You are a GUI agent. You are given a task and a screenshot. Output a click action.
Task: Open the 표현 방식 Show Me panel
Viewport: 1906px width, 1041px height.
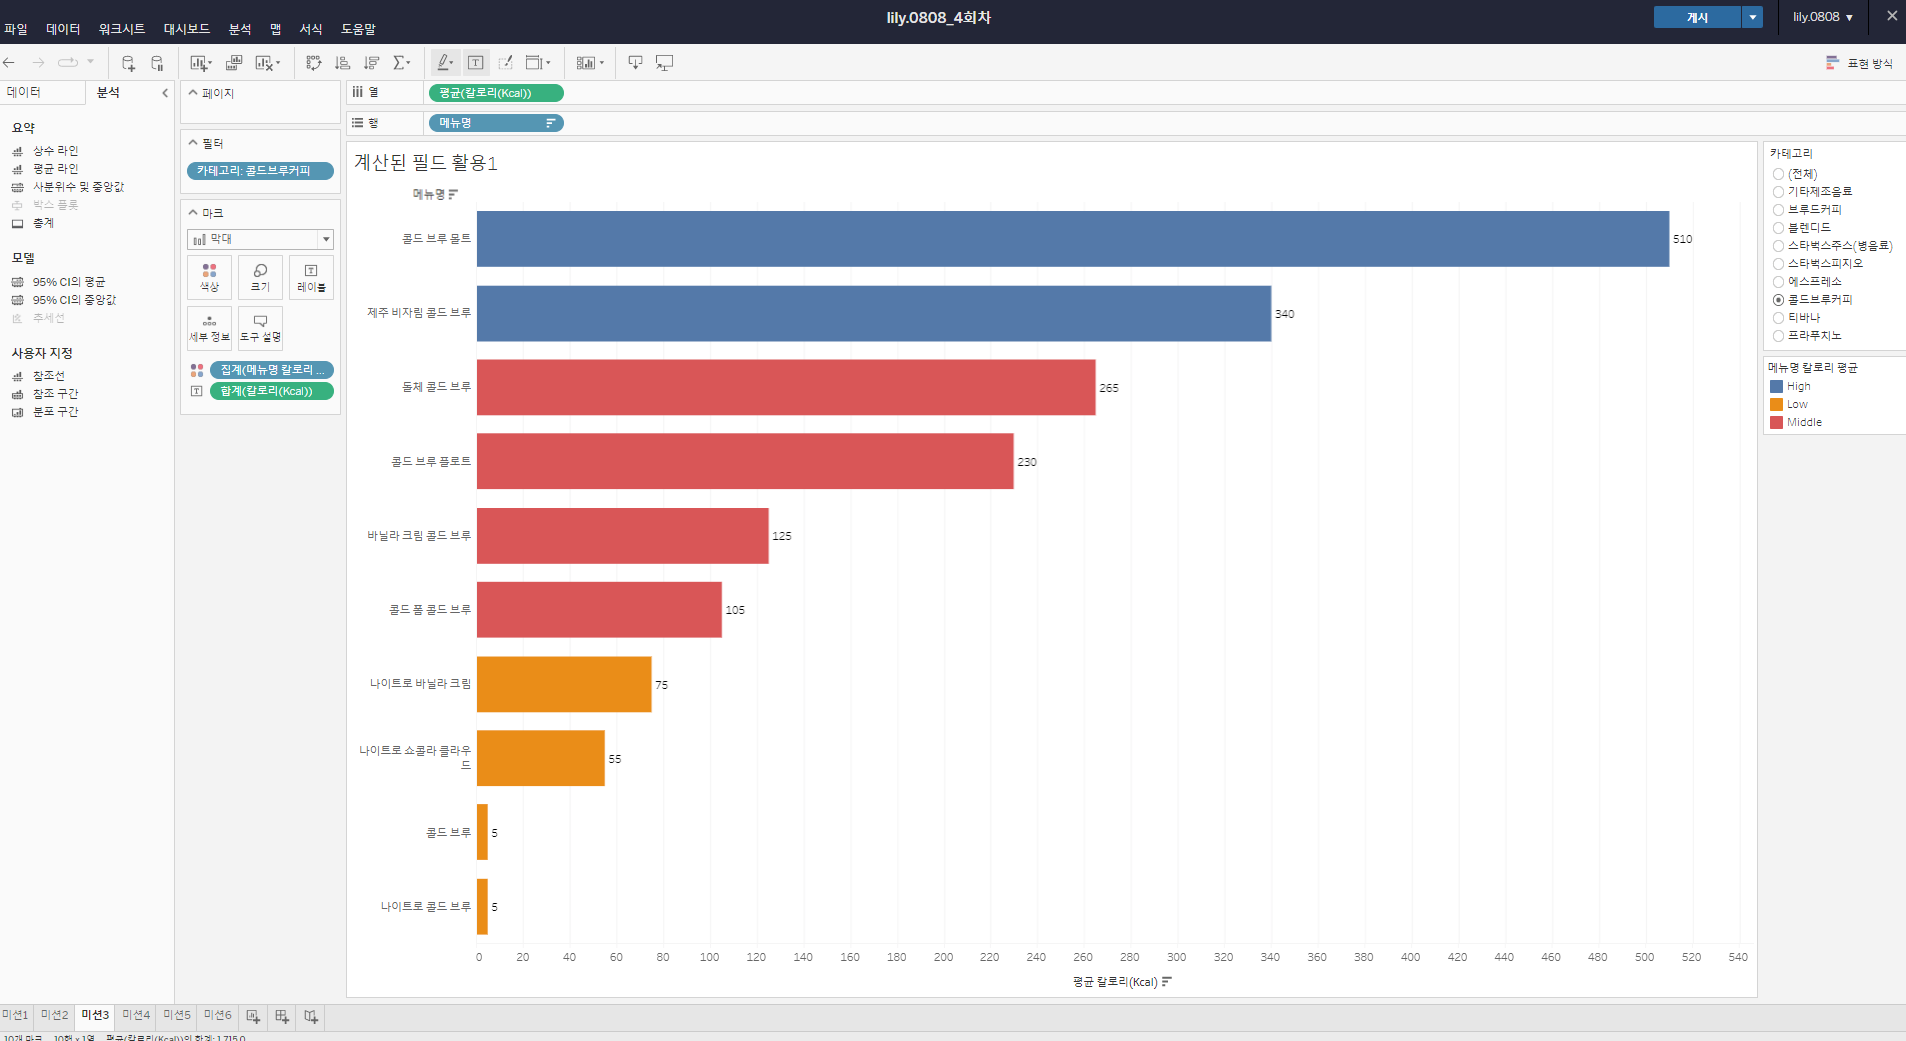1859,63
